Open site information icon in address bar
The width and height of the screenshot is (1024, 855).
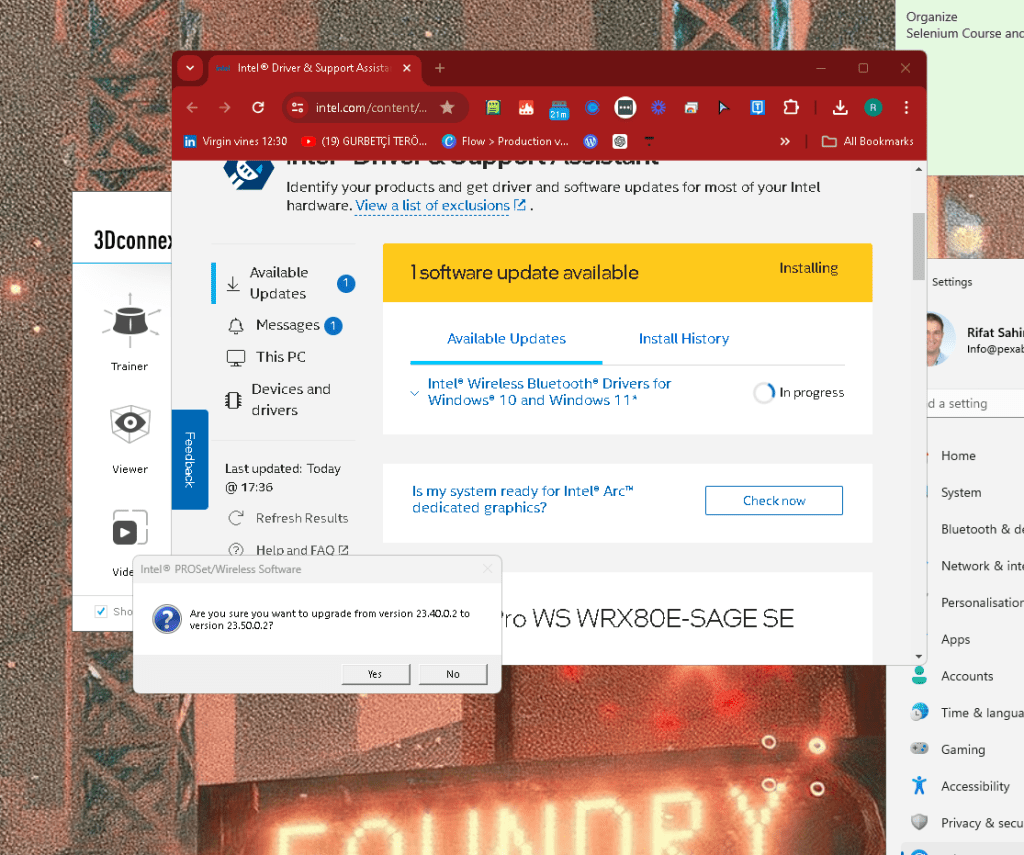point(297,107)
